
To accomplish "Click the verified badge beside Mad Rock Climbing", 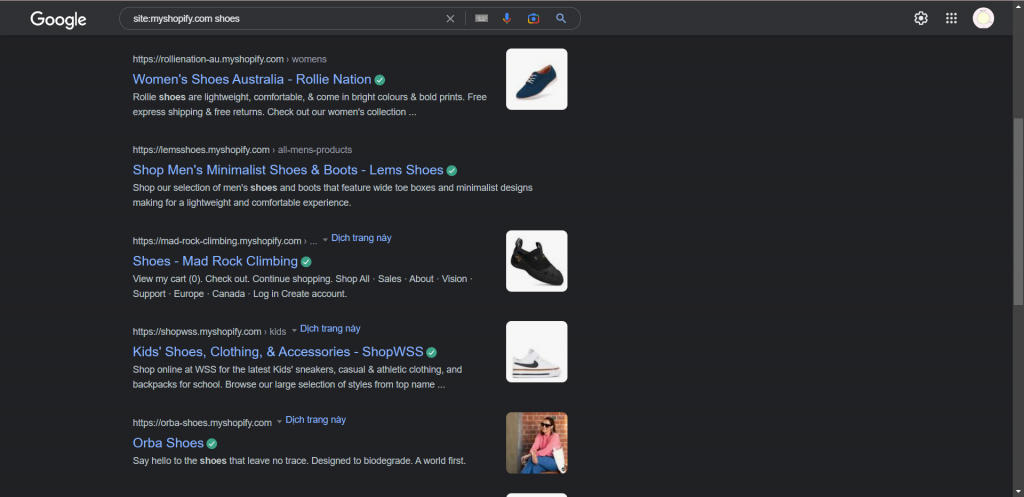I will pyautogui.click(x=306, y=262).
